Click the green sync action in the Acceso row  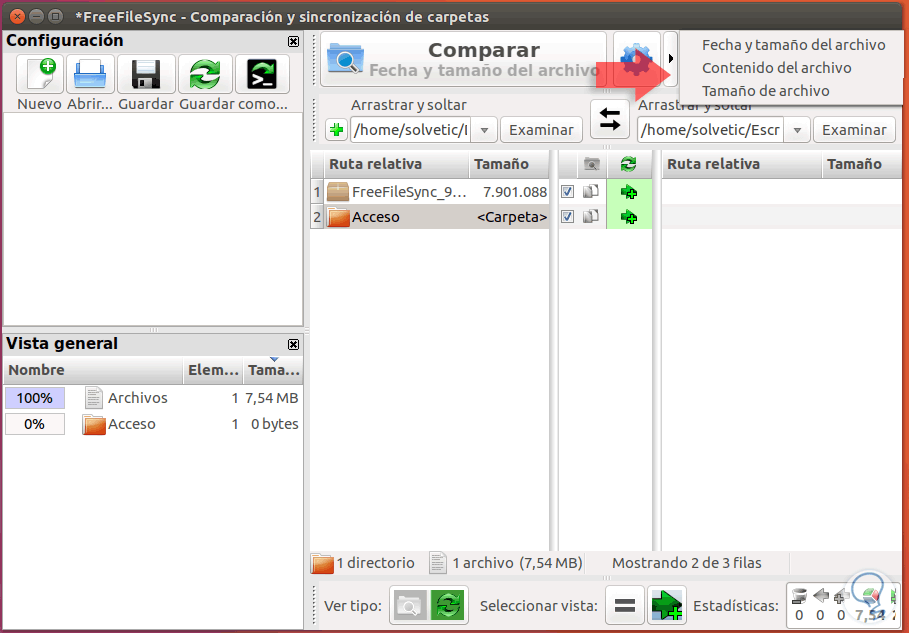(629, 217)
